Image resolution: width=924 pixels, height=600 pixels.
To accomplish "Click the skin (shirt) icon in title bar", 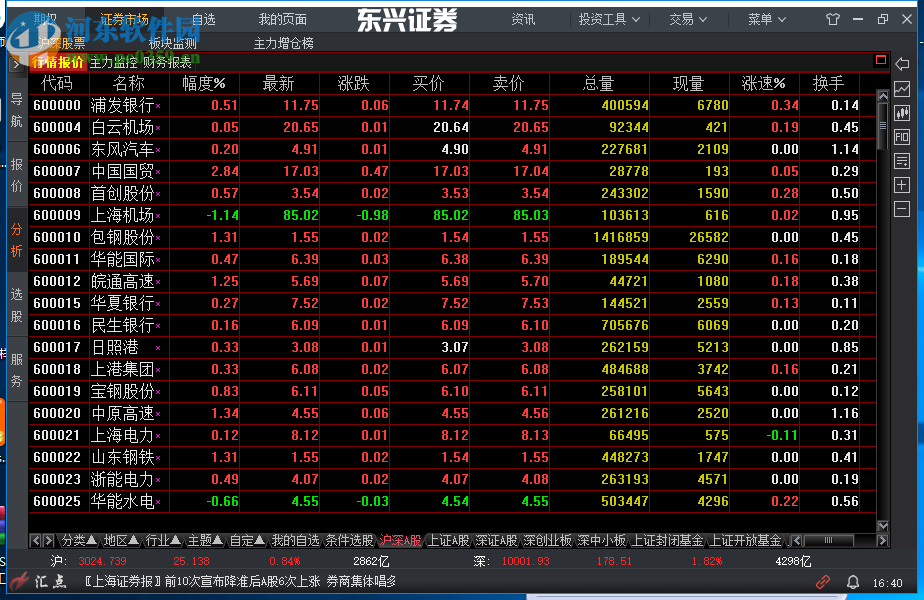I will click(x=833, y=19).
